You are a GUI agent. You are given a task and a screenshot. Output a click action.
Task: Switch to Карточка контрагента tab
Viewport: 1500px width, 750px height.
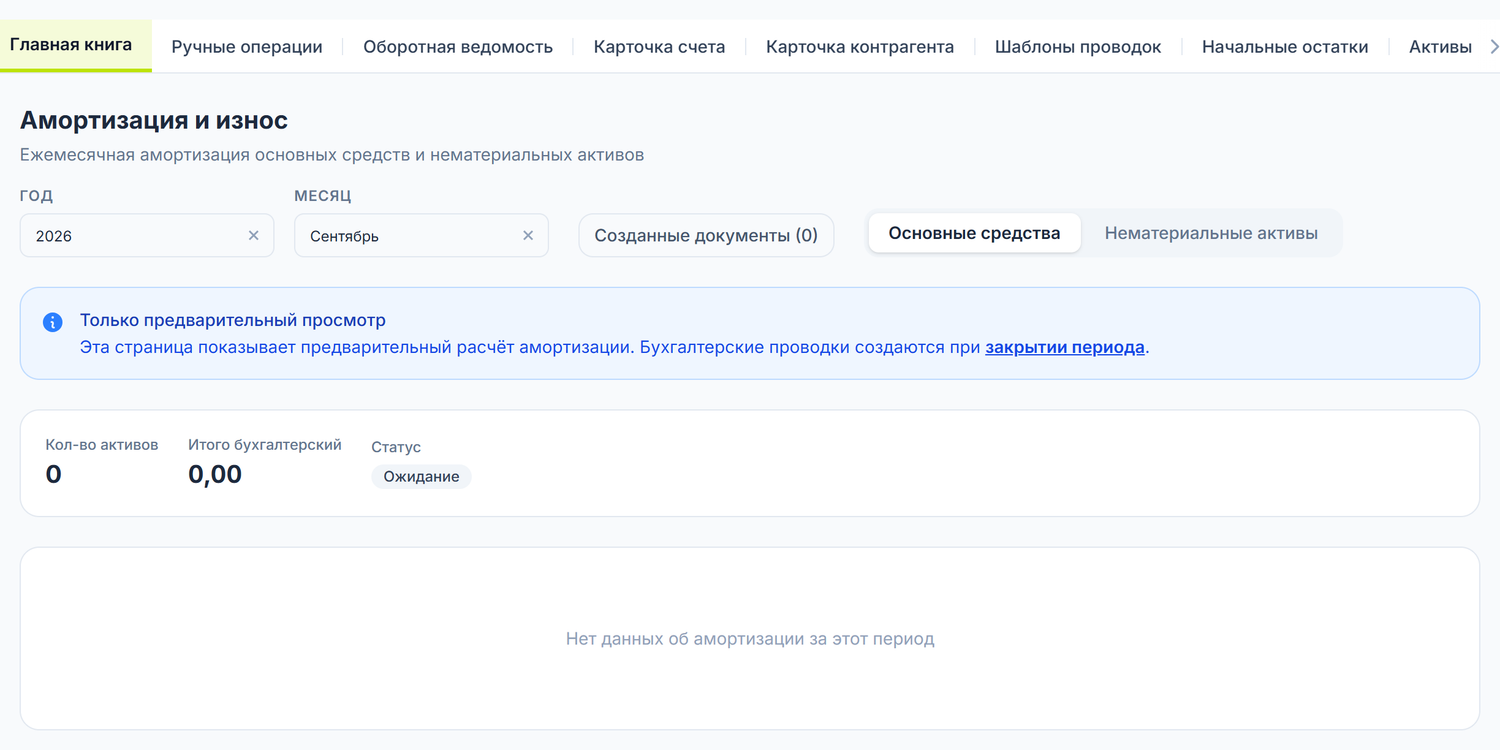click(x=860, y=46)
